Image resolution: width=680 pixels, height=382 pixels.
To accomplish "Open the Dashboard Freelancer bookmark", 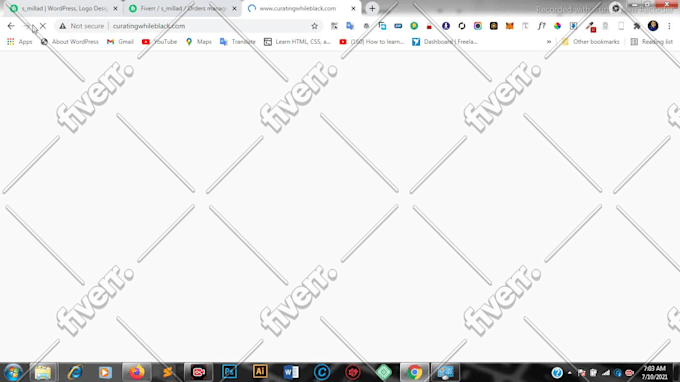I will [x=445, y=42].
